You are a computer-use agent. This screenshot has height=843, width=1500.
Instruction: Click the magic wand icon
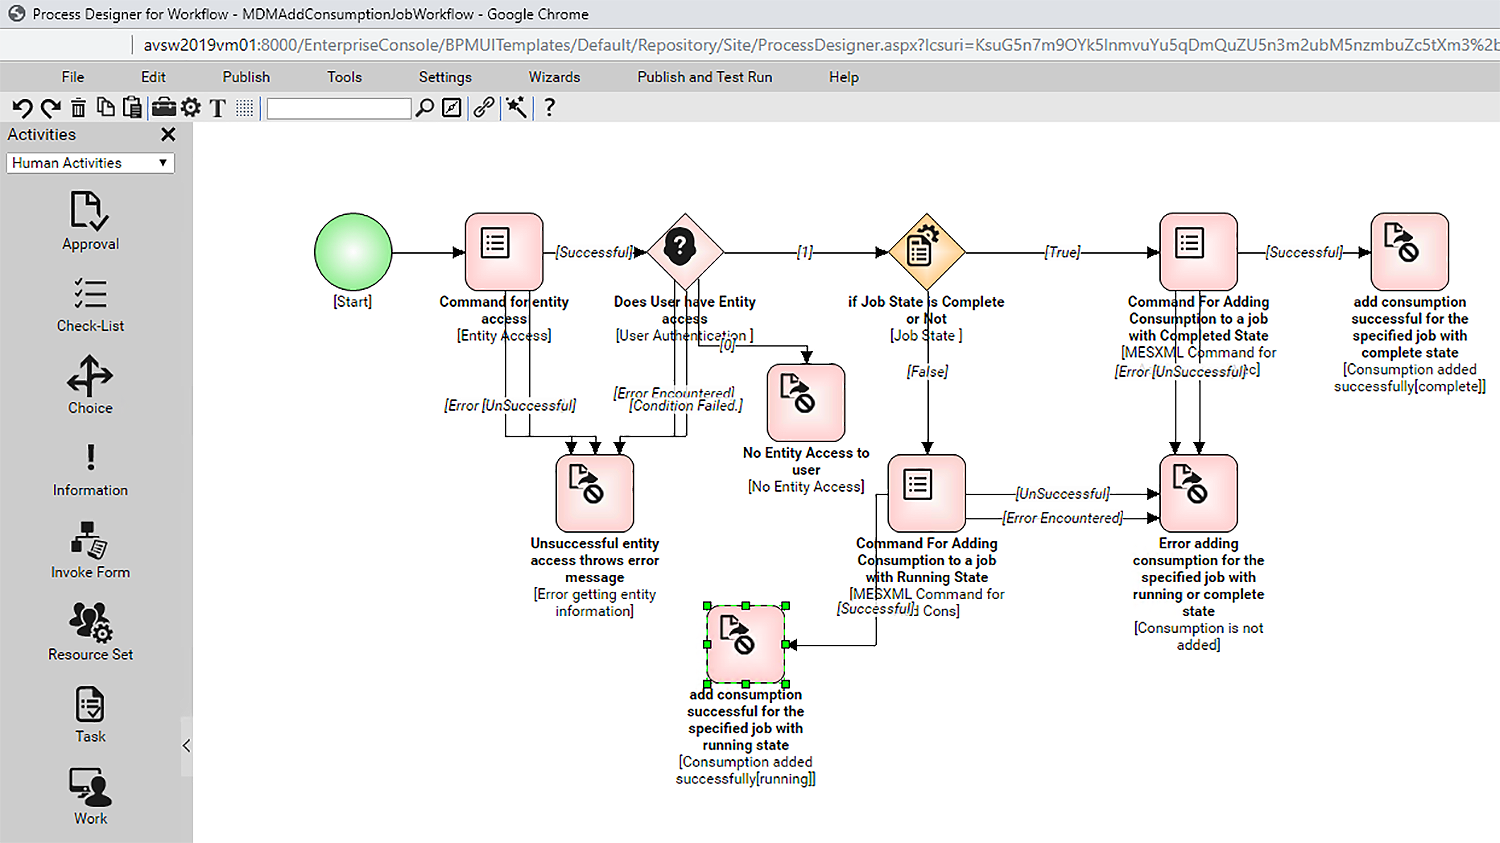point(516,107)
